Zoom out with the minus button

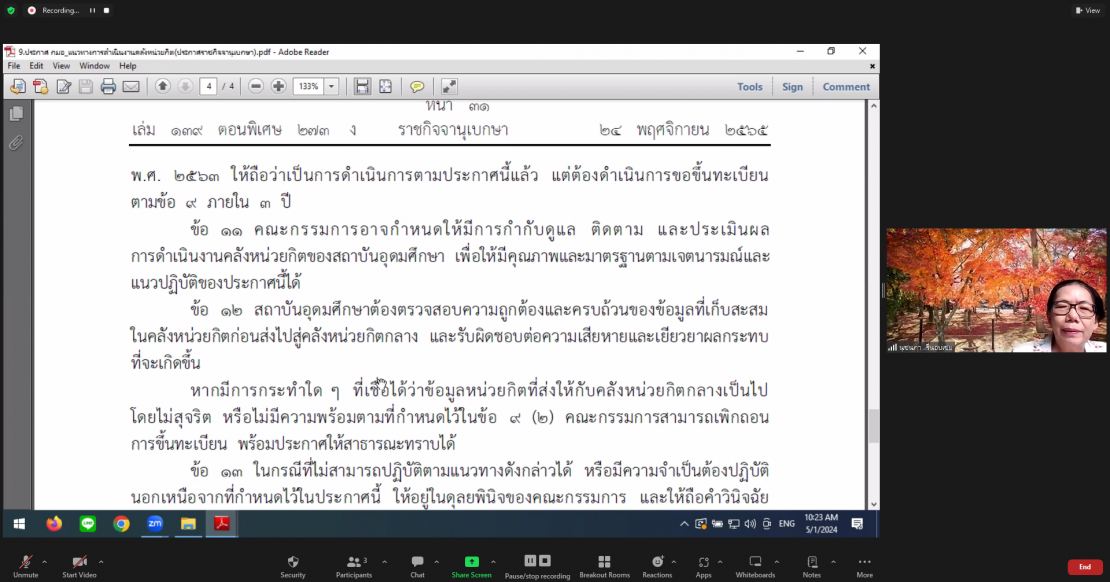point(256,86)
